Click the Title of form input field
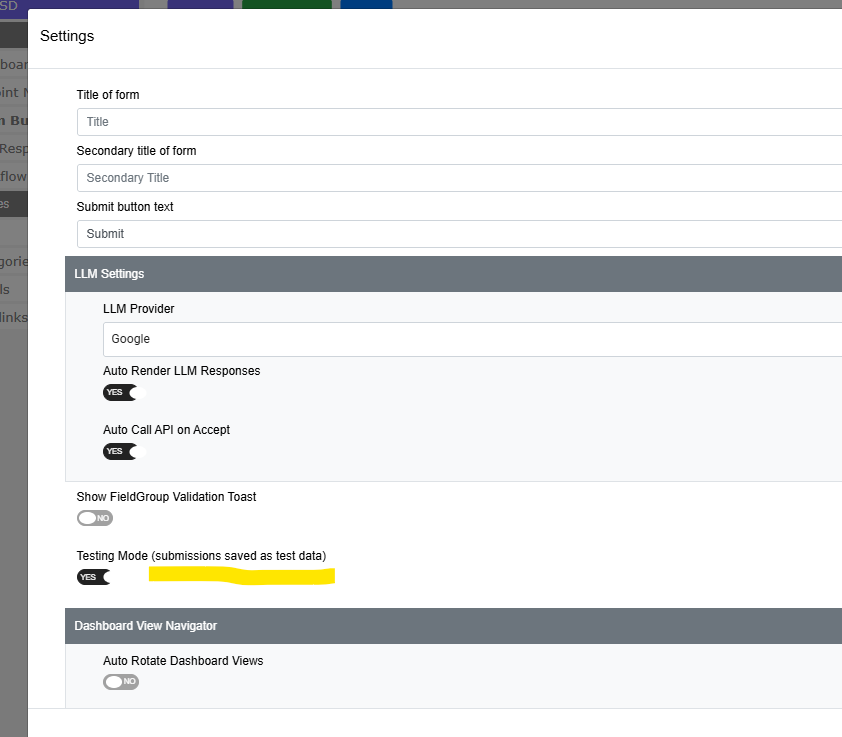 460,122
